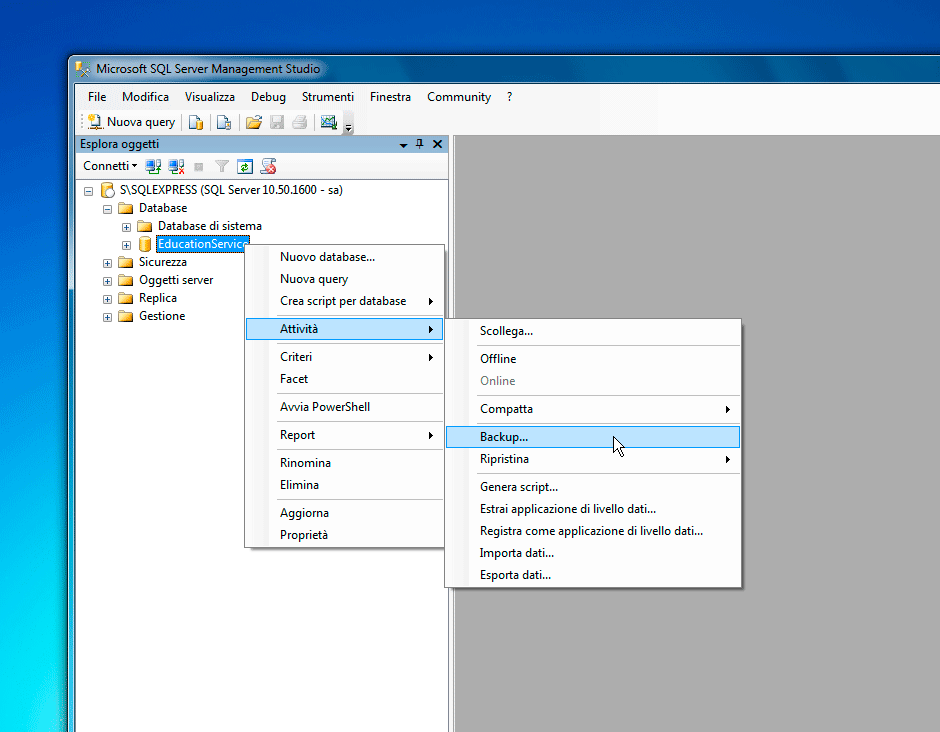940x732 pixels.
Task: Collapse the S\SQLEXPRESS server node
Action: point(89,191)
